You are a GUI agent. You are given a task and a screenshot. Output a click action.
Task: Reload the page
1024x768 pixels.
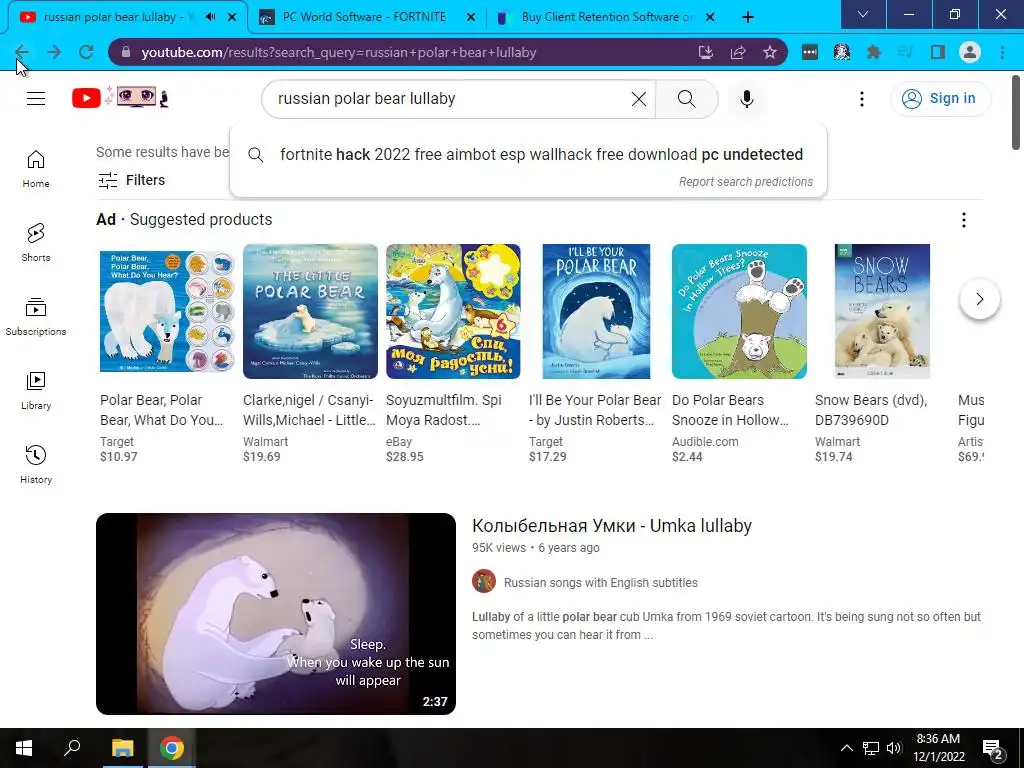coord(86,52)
